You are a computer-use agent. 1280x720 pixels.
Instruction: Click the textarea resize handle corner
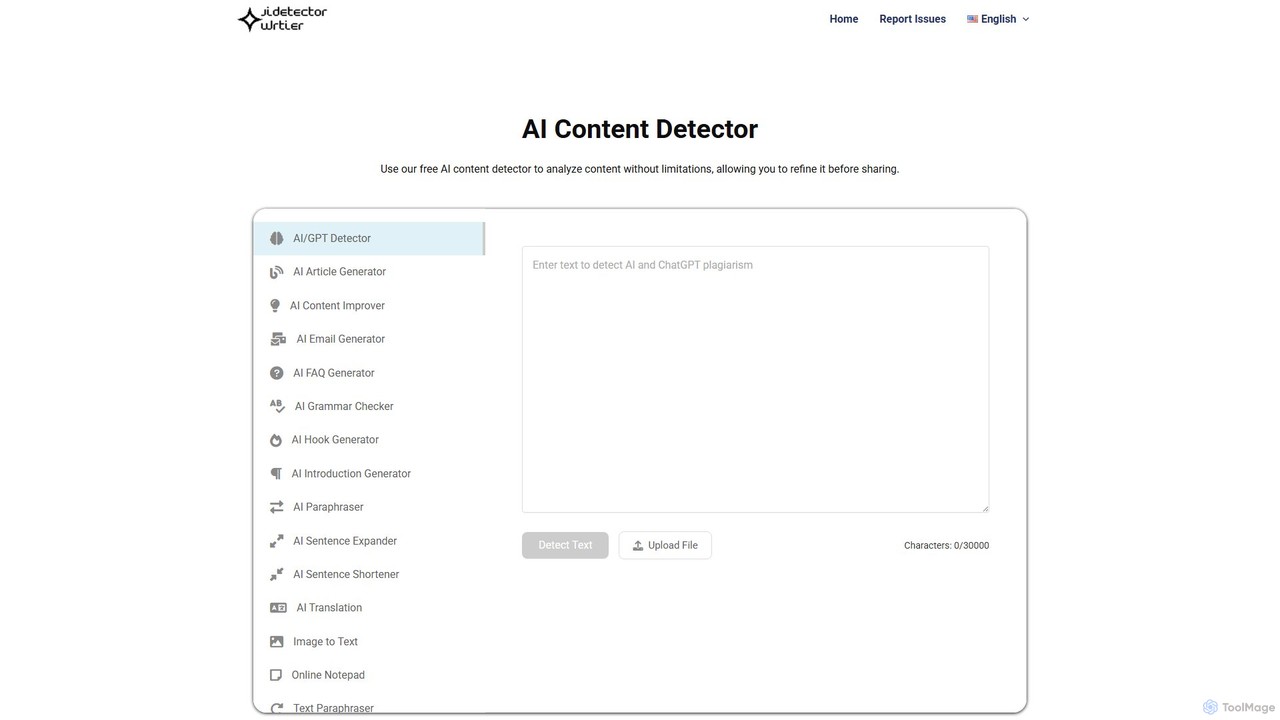(985, 508)
